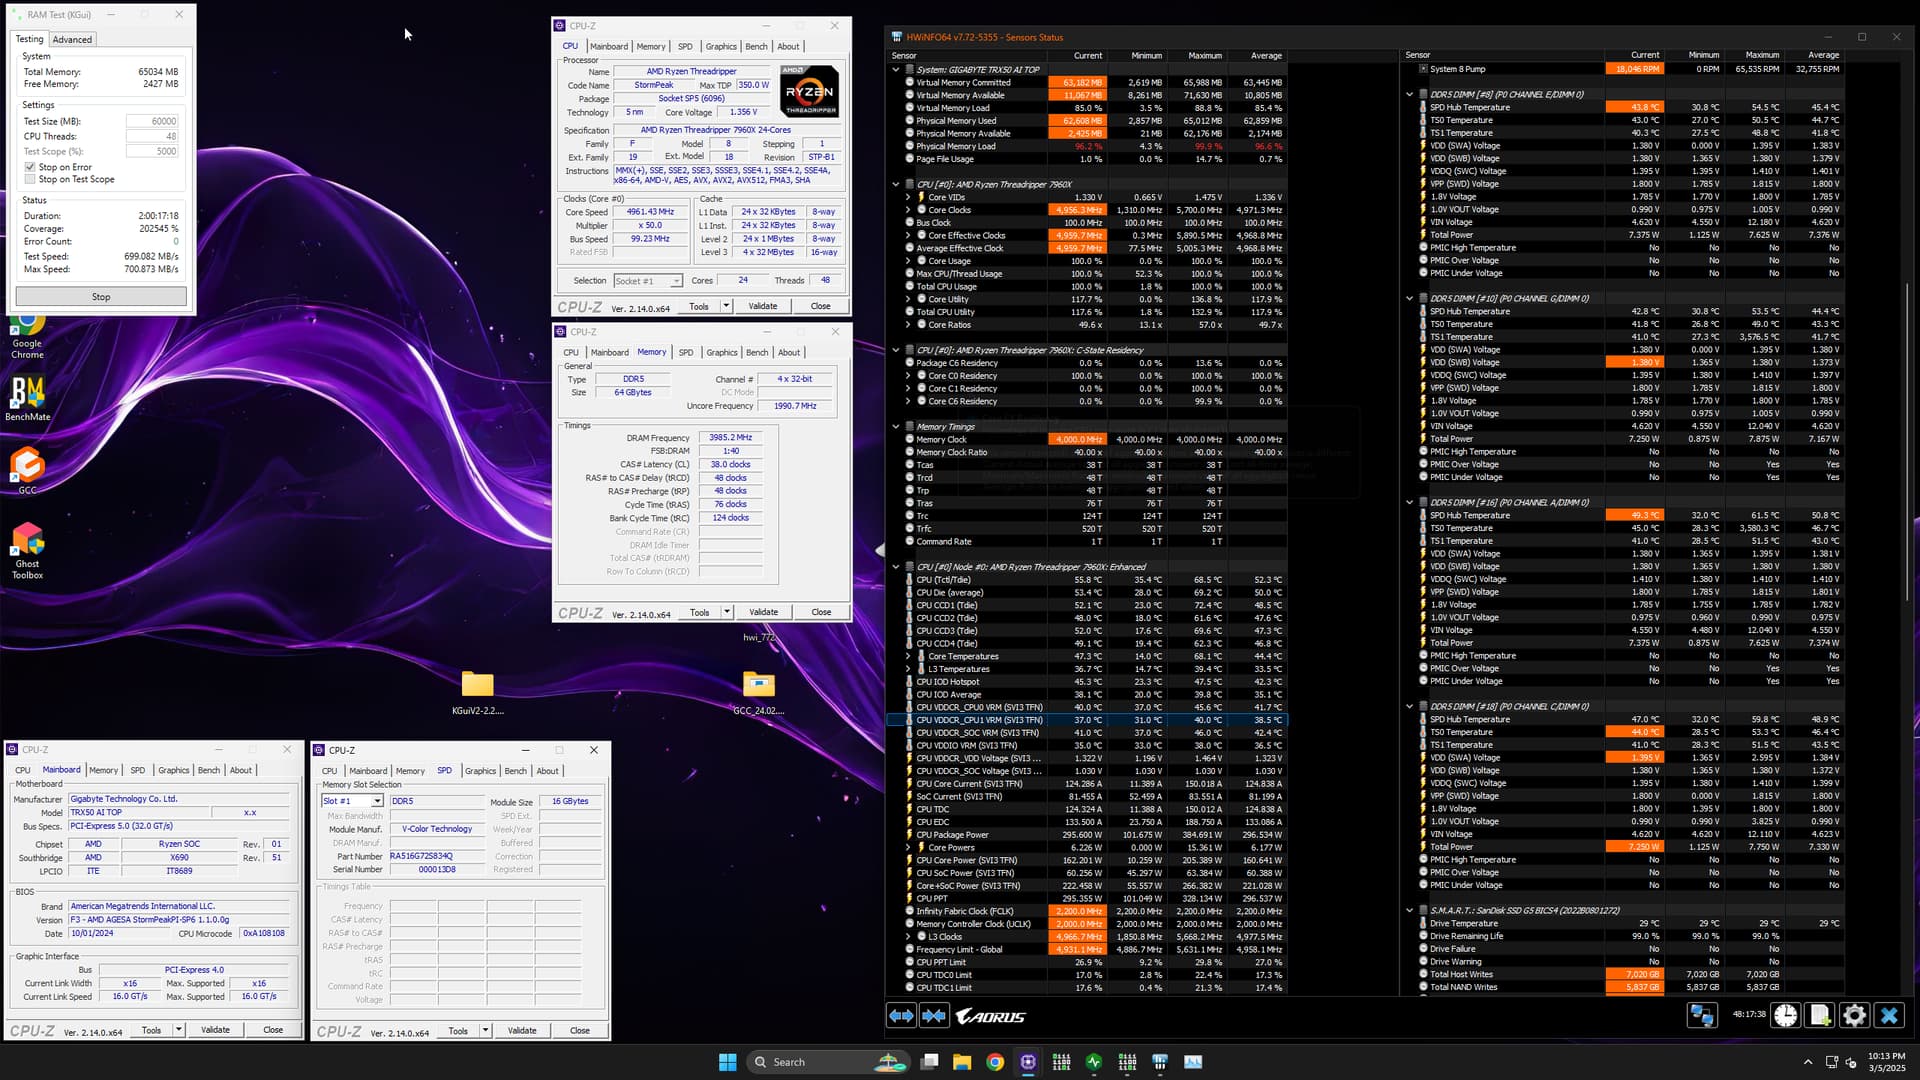1920x1080 pixels.
Task: Collapse the Memory Timings sensor group
Action: tap(896, 427)
